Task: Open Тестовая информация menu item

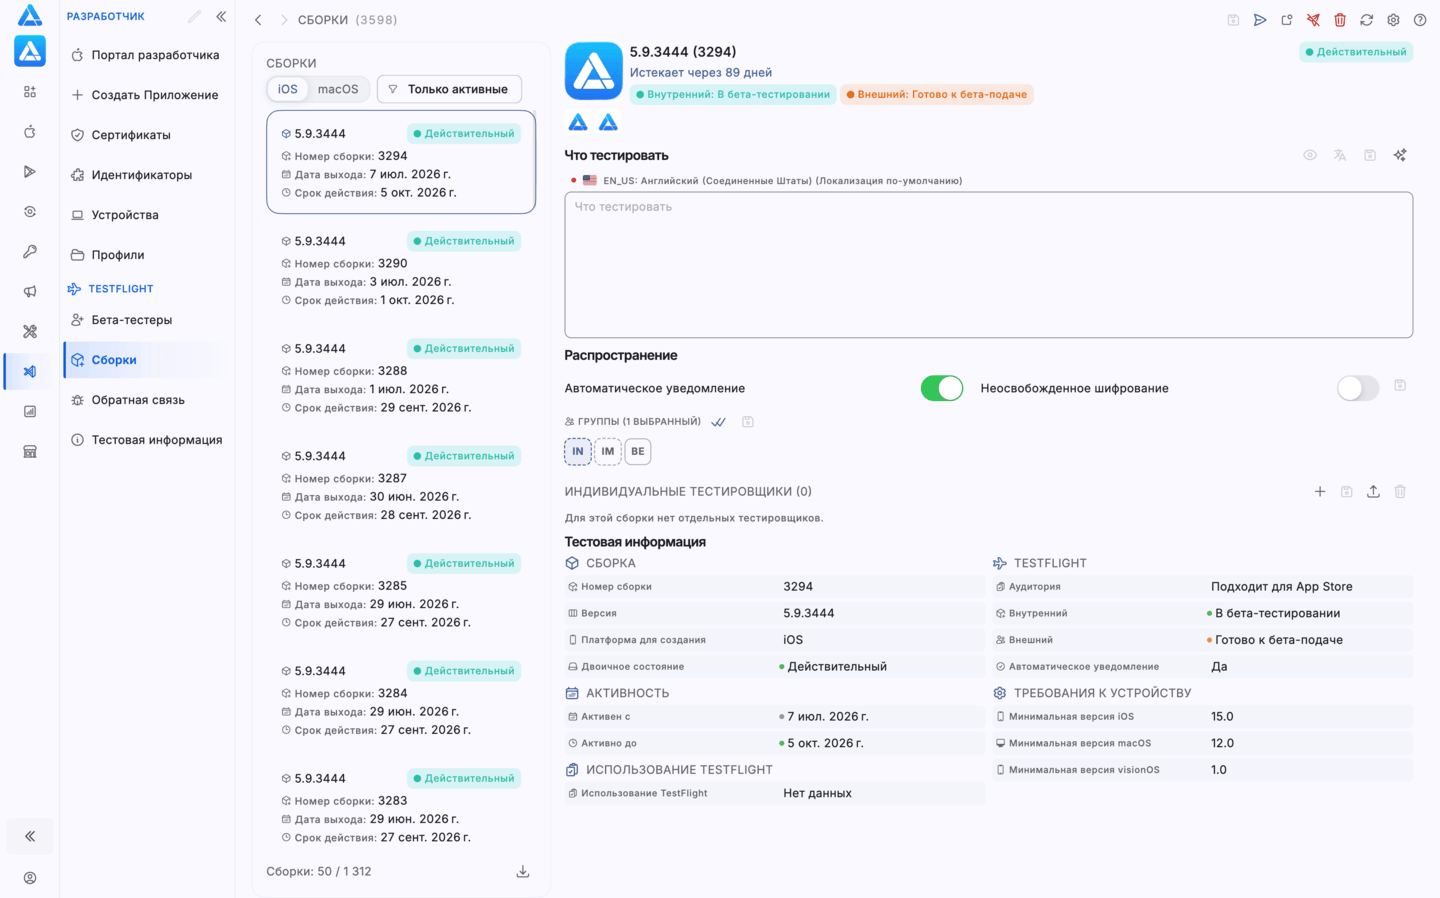Action: click(x=146, y=440)
